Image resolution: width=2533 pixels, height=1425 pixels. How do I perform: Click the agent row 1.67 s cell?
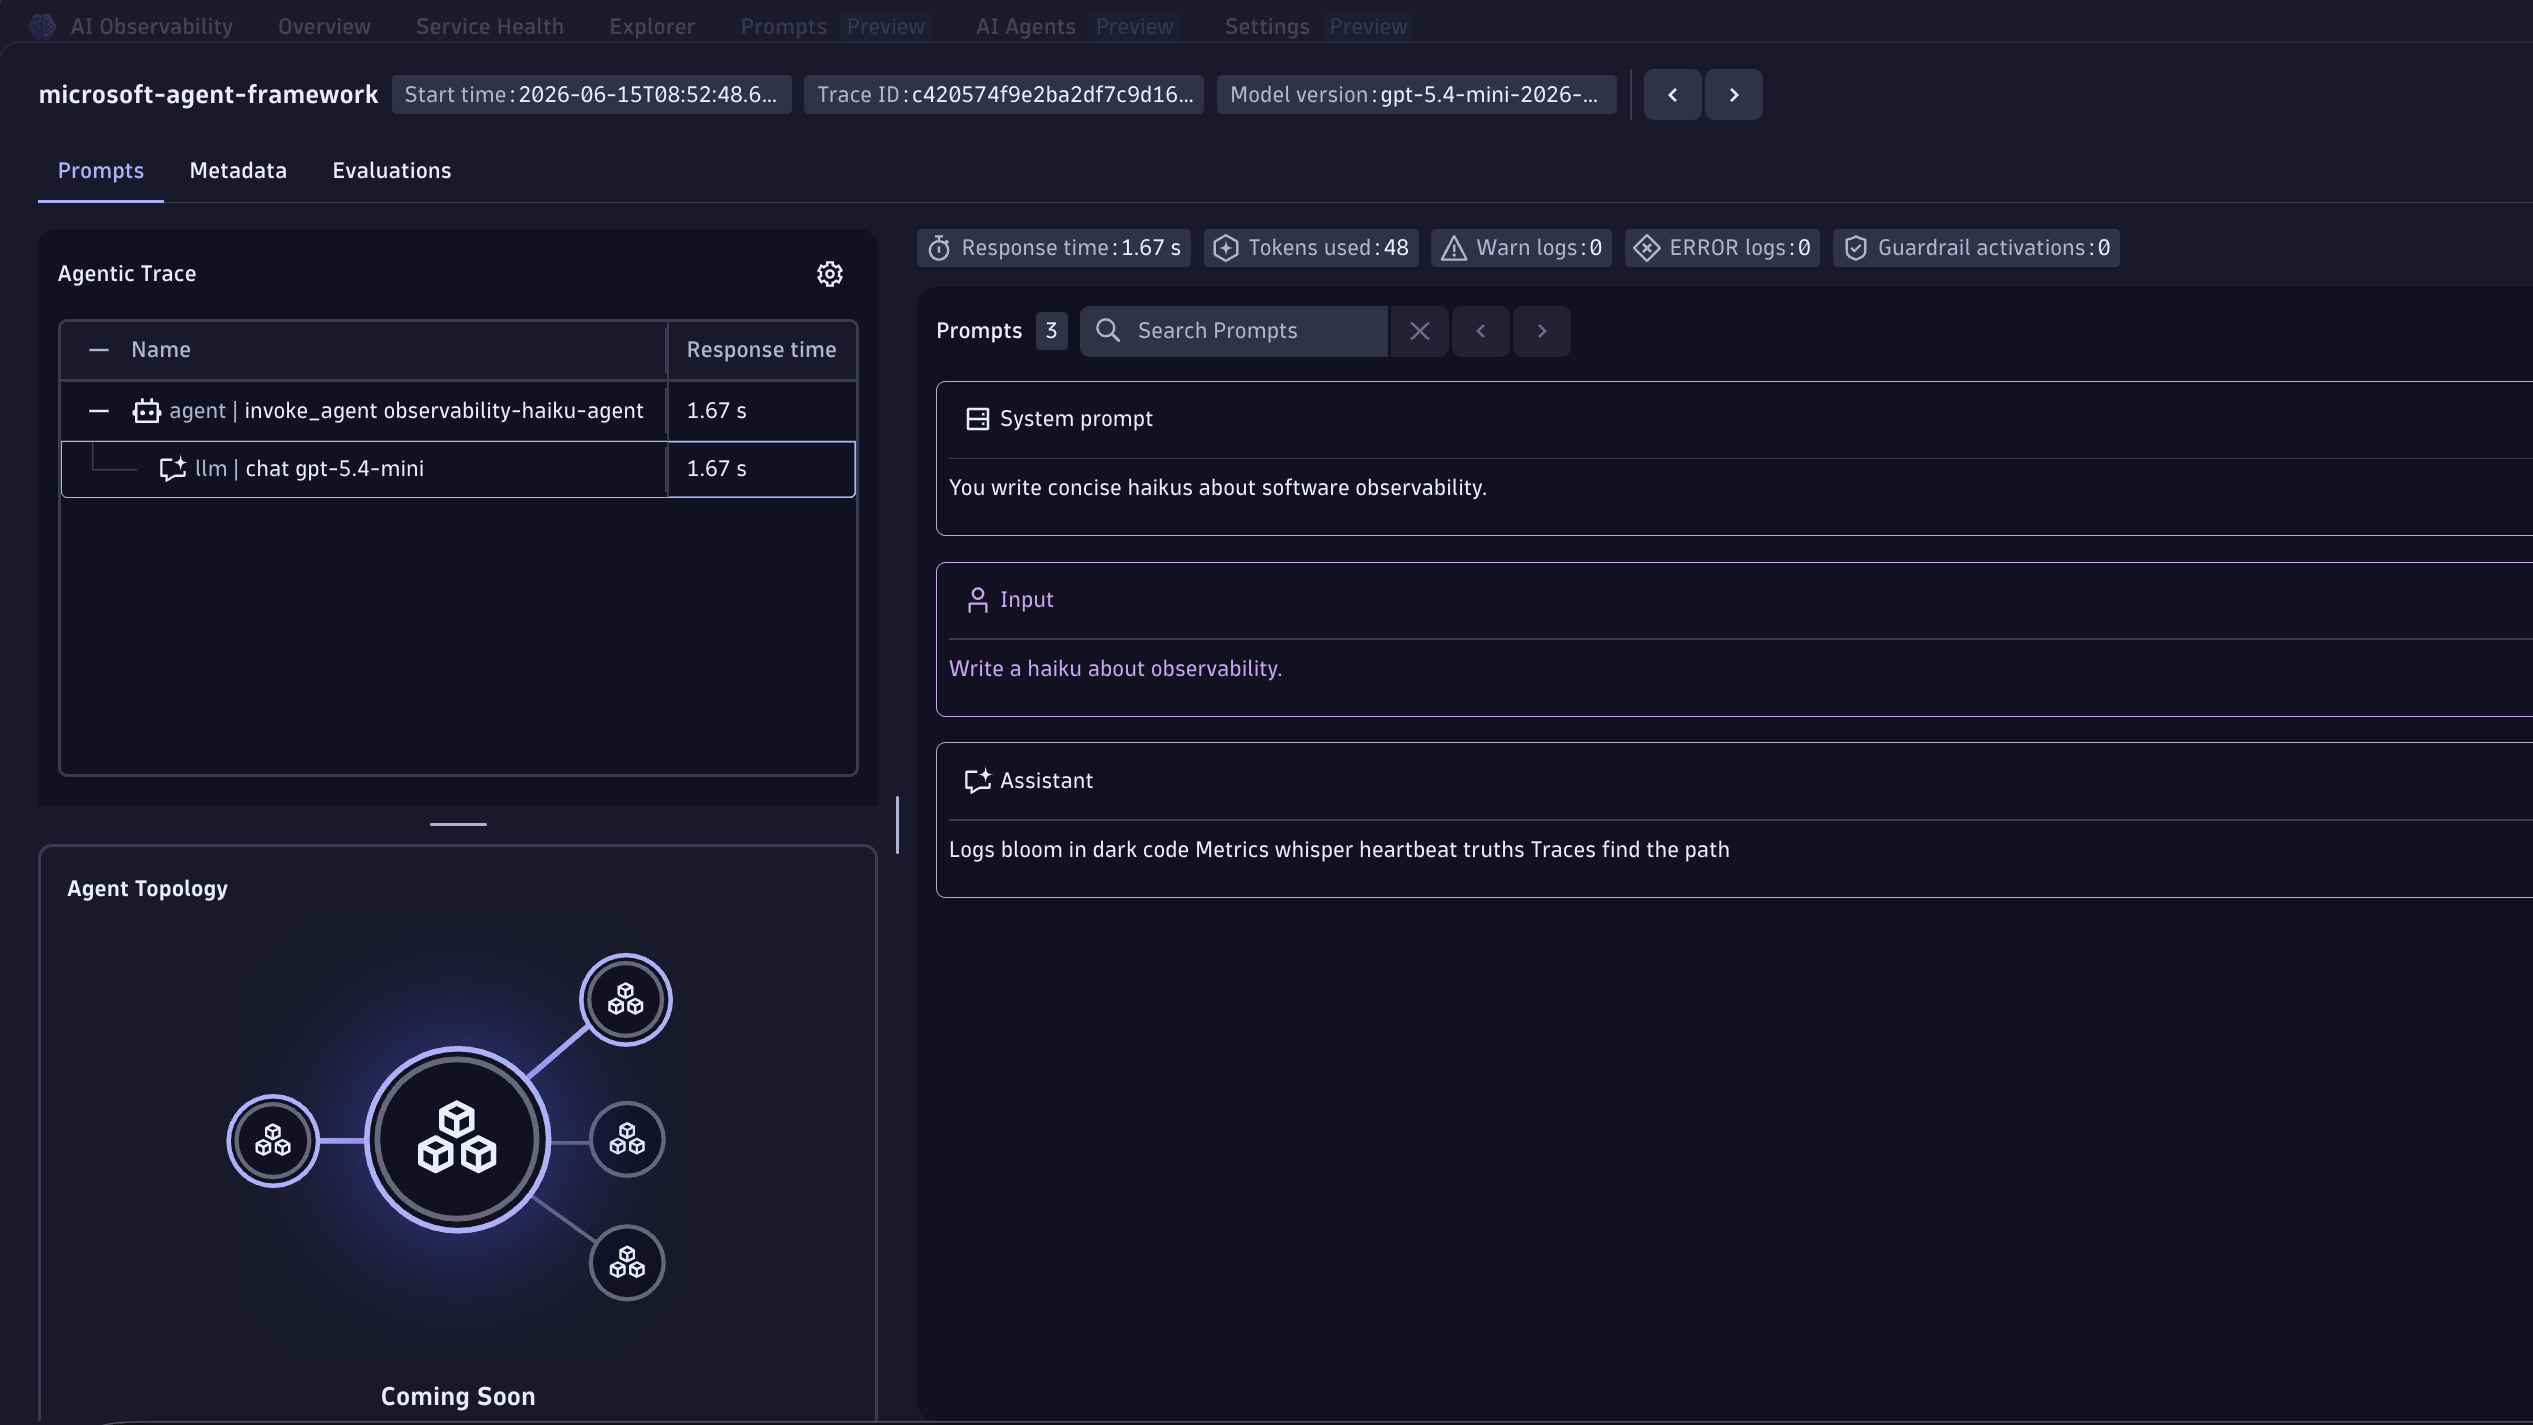pyautogui.click(x=761, y=411)
